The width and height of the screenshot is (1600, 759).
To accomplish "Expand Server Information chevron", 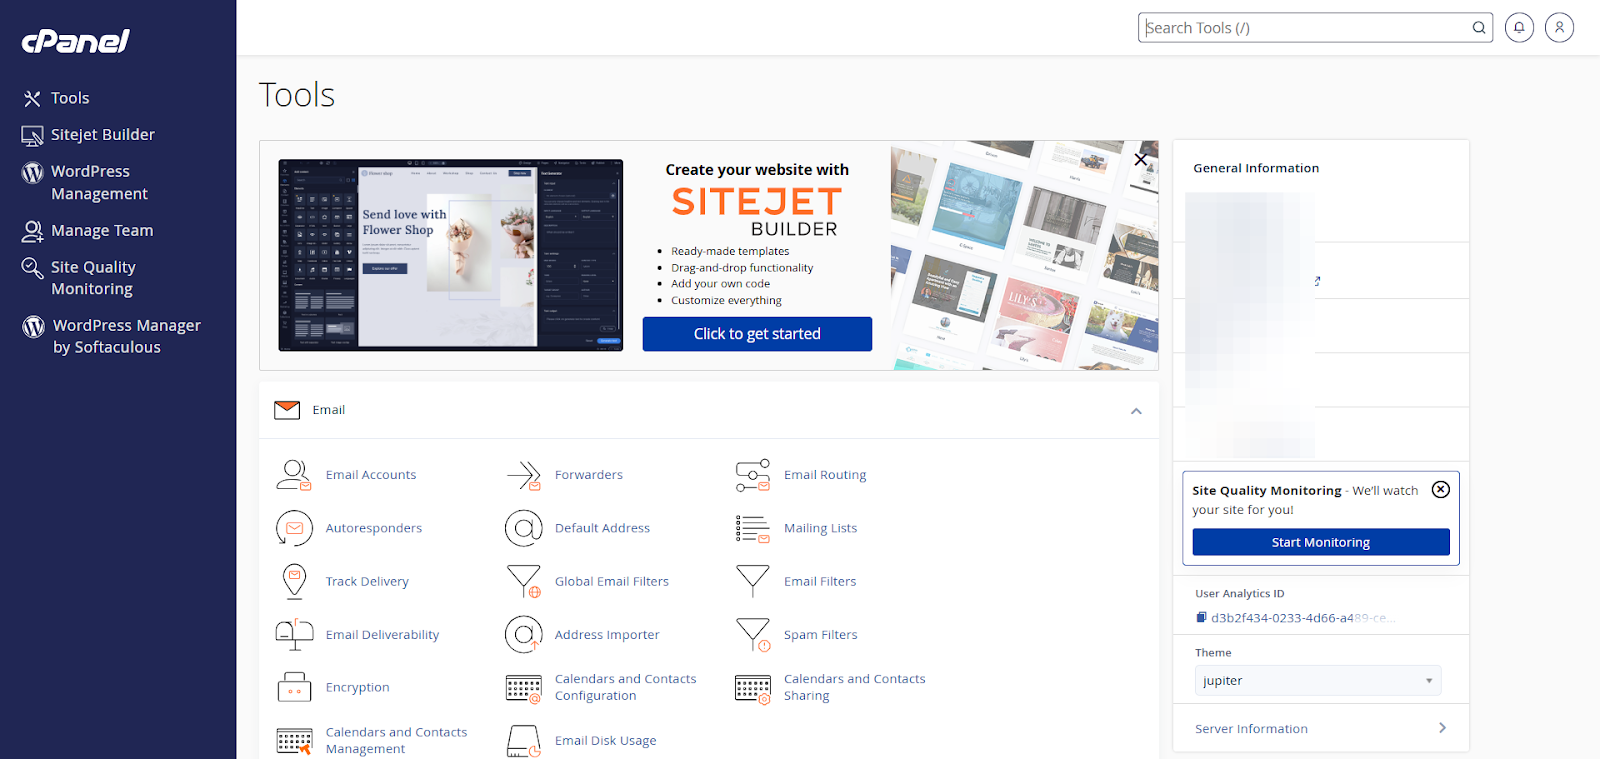I will pos(1442,728).
